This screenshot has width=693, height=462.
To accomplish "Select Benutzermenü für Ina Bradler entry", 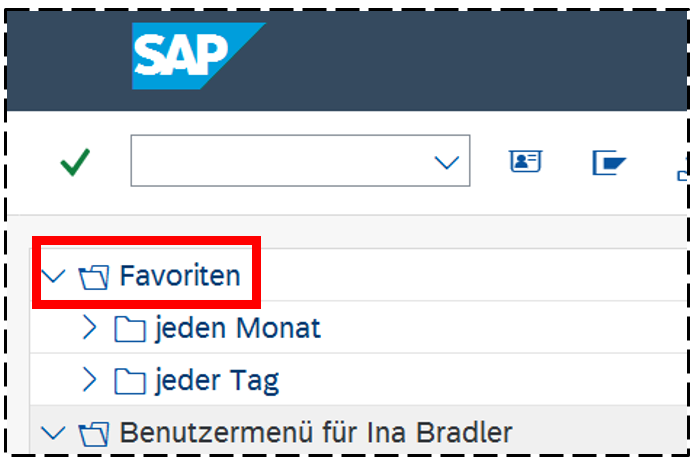I will [315, 433].
